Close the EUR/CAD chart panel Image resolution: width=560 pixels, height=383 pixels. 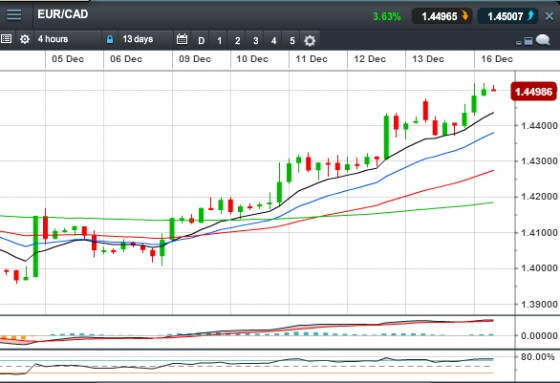(550, 16)
